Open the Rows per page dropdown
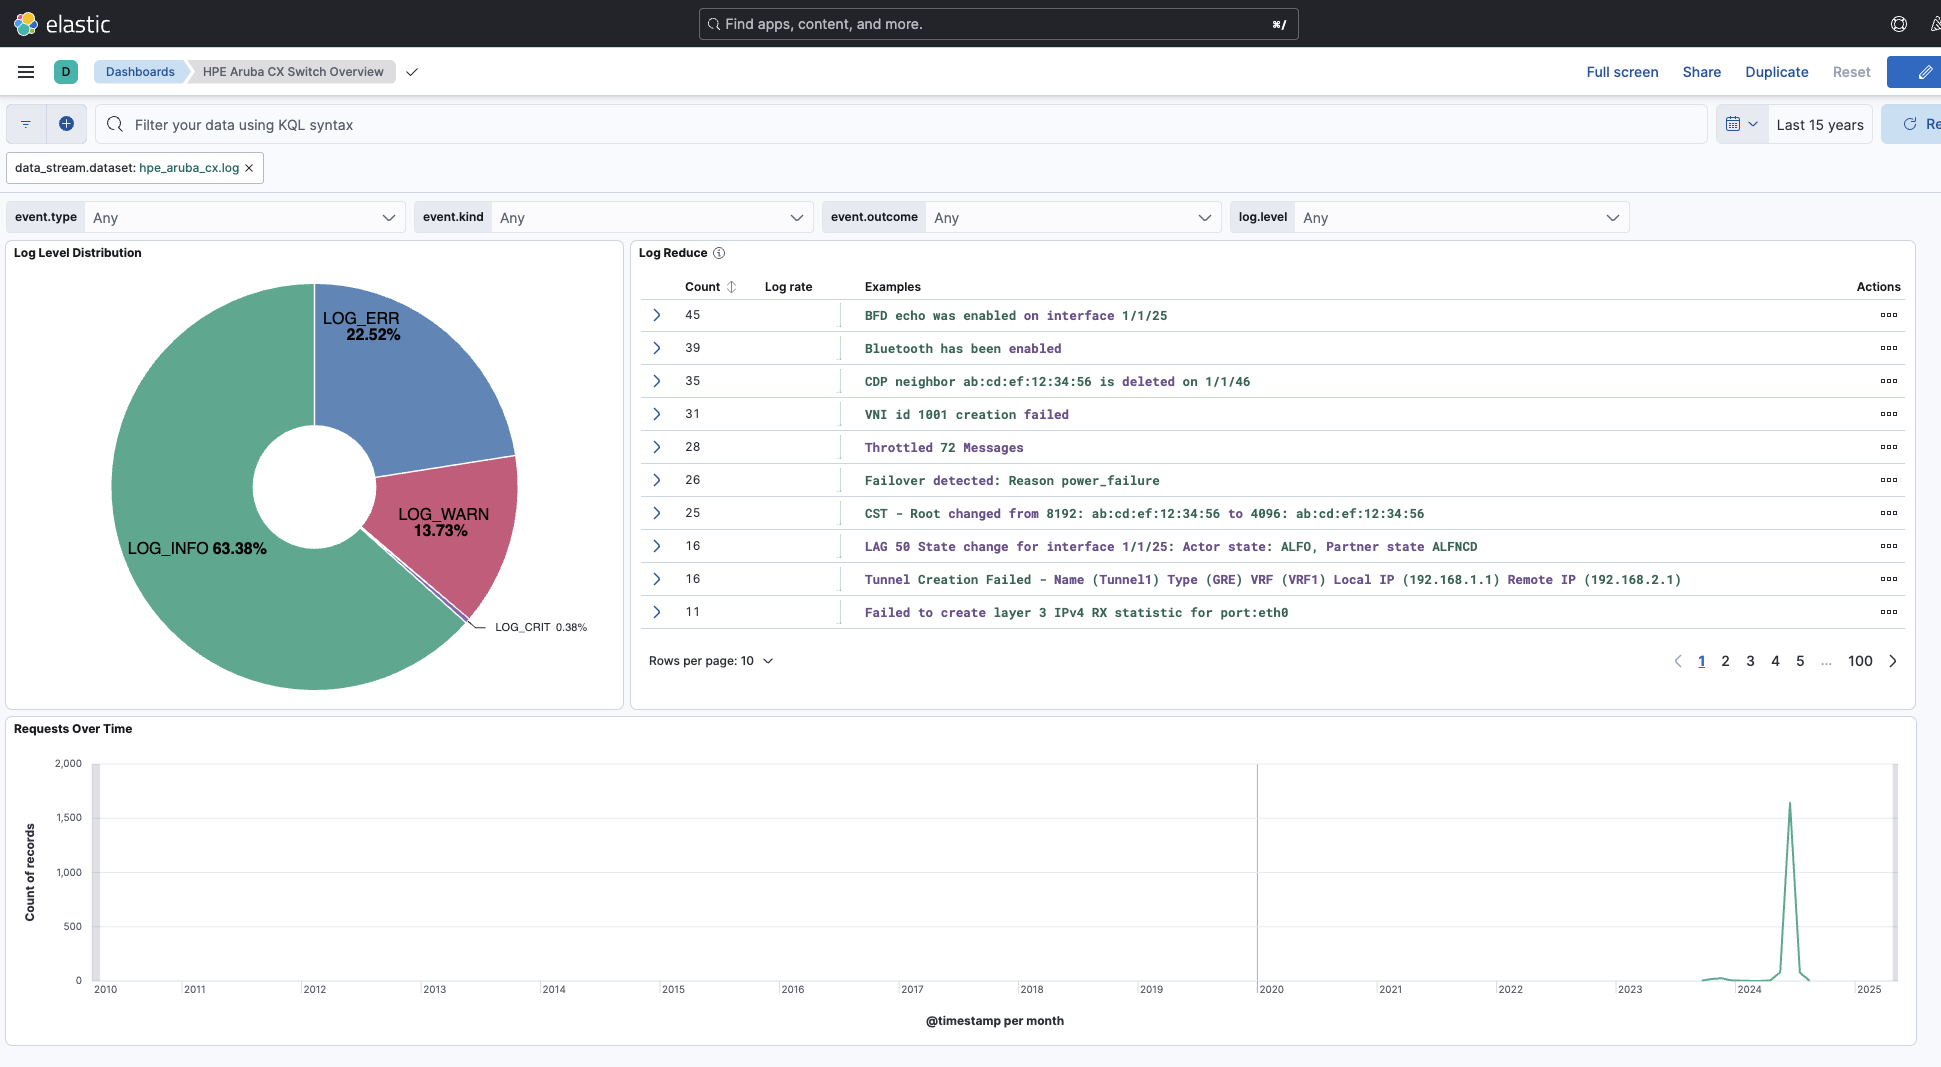 (712, 660)
